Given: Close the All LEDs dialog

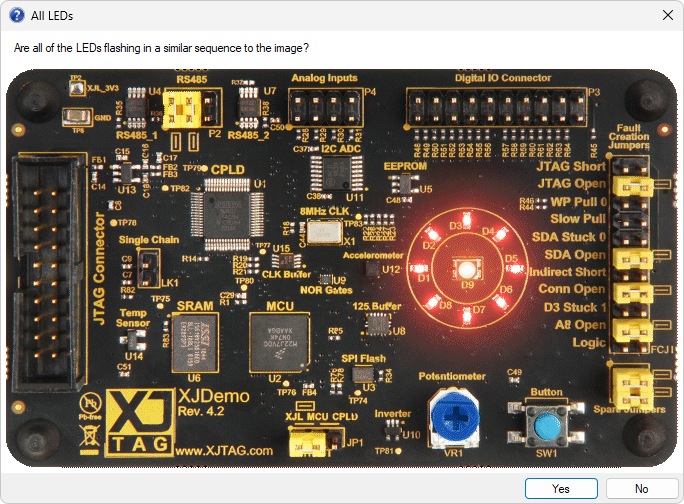Looking at the screenshot, I should tap(667, 15).
